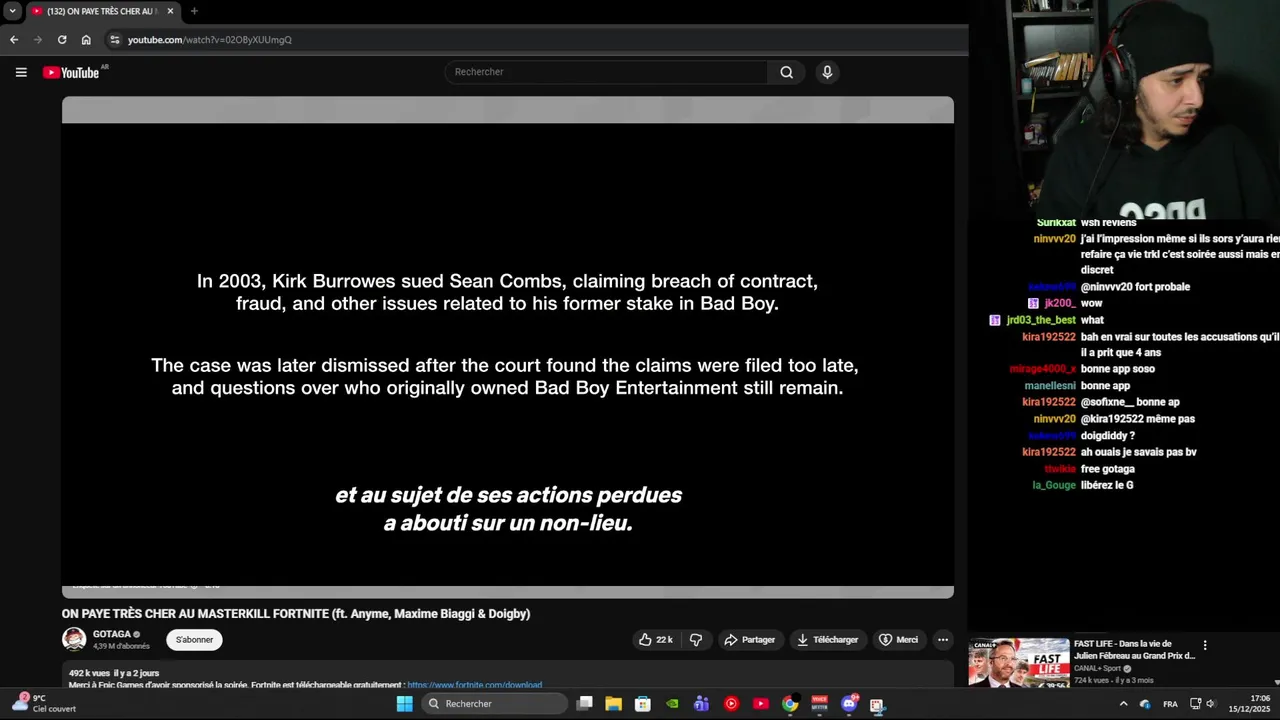1280x720 pixels.
Task: Start voice search with the microphone icon
Action: (827, 72)
